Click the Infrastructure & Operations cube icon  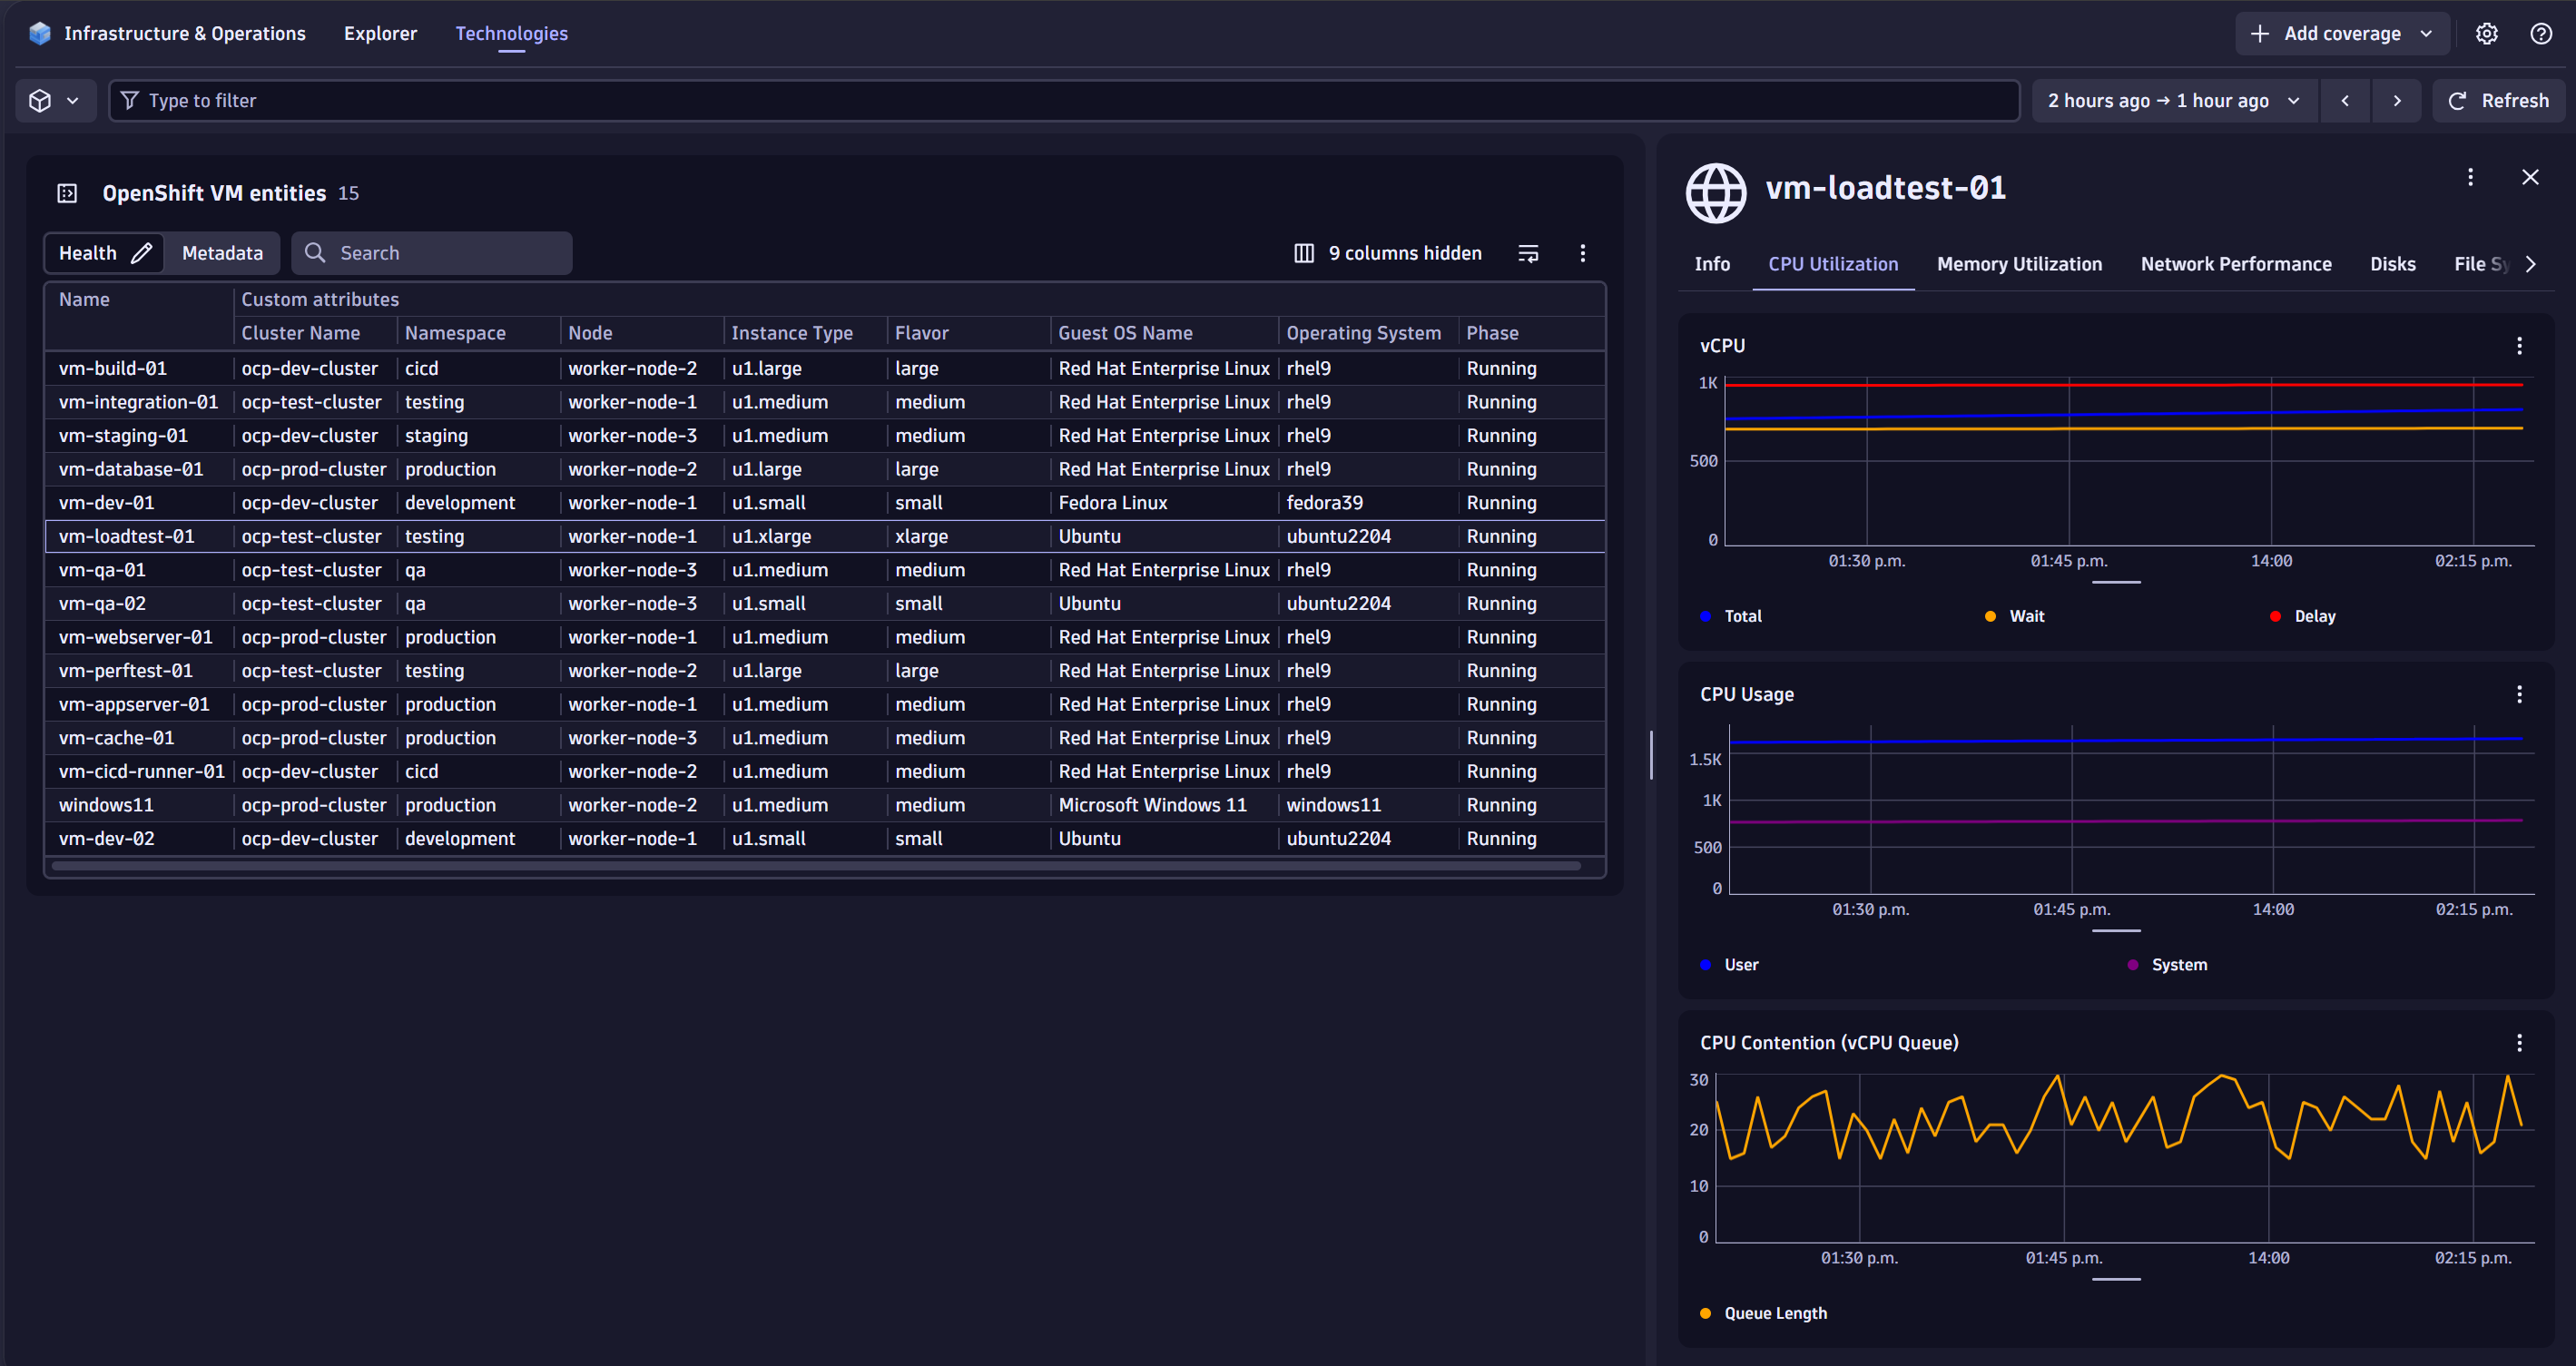coord(40,32)
